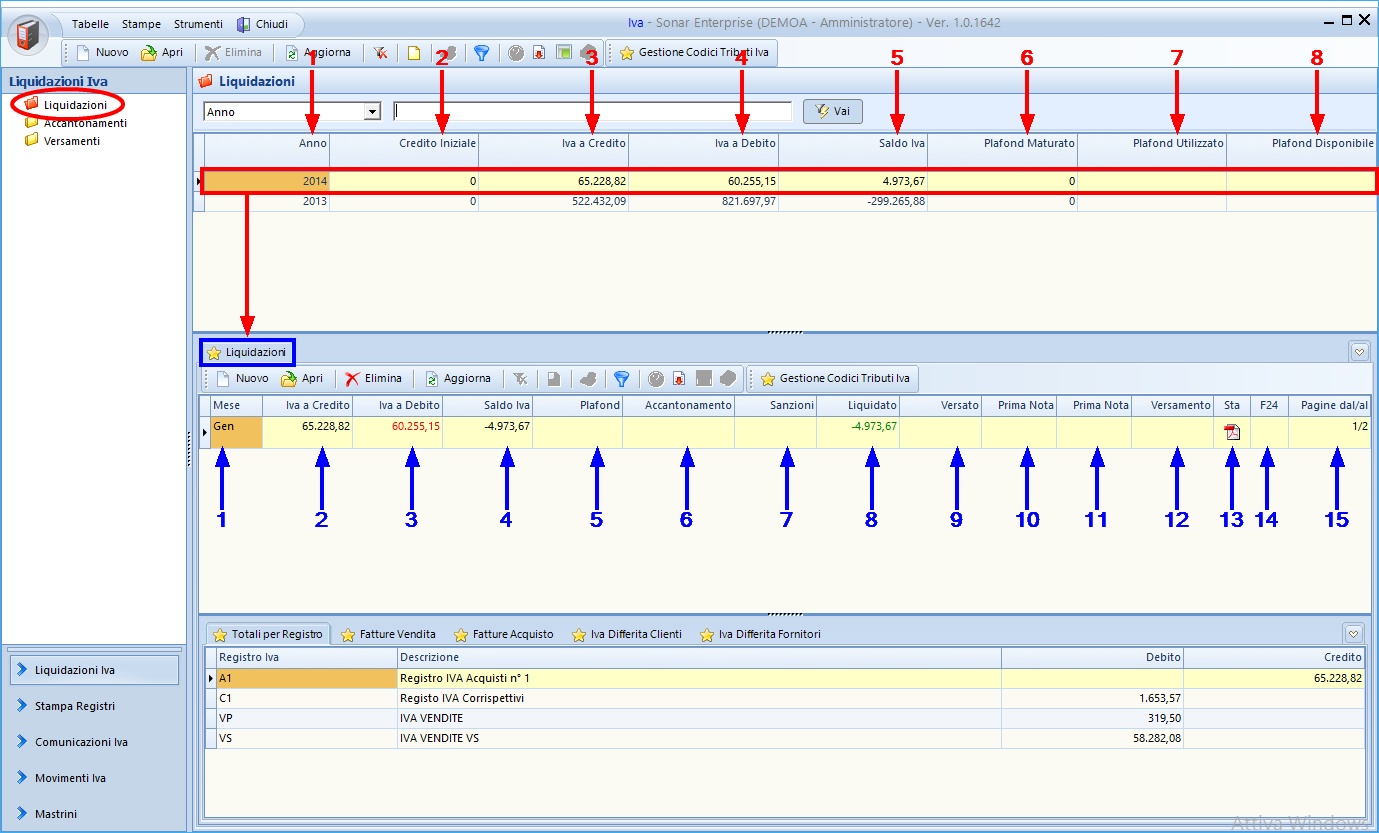The height and width of the screenshot is (833, 1379).
Task: Open the Stampe menu
Action: pyautogui.click(x=141, y=24)
